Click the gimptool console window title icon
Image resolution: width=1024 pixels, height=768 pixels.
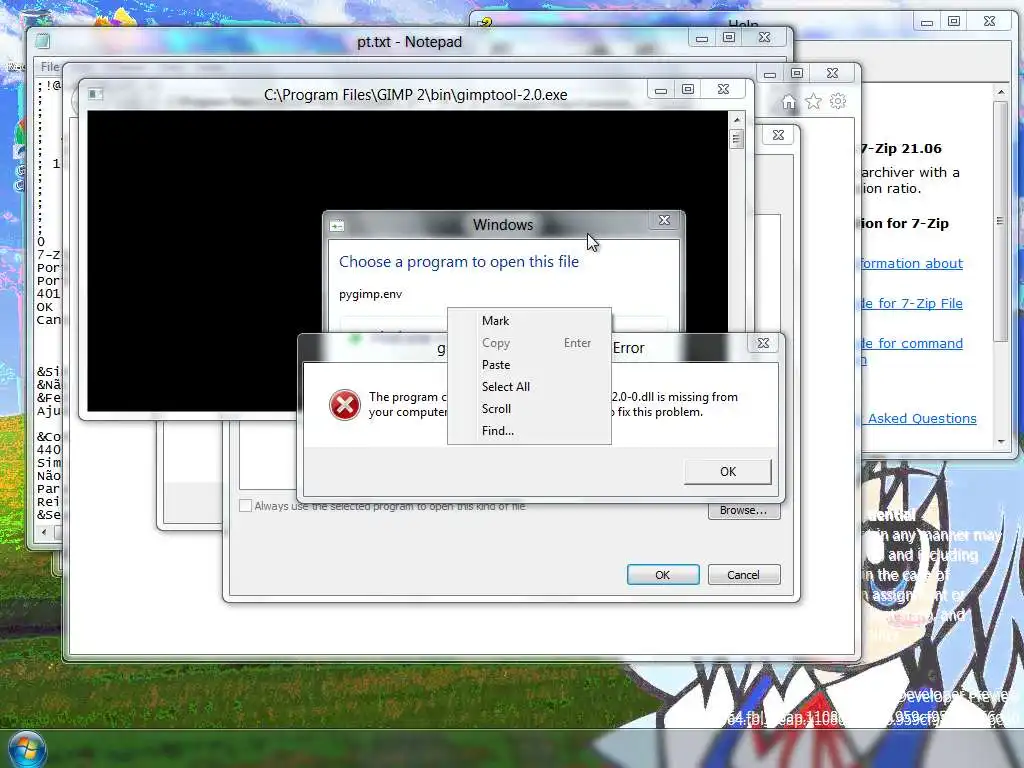[x=95, y=94]
